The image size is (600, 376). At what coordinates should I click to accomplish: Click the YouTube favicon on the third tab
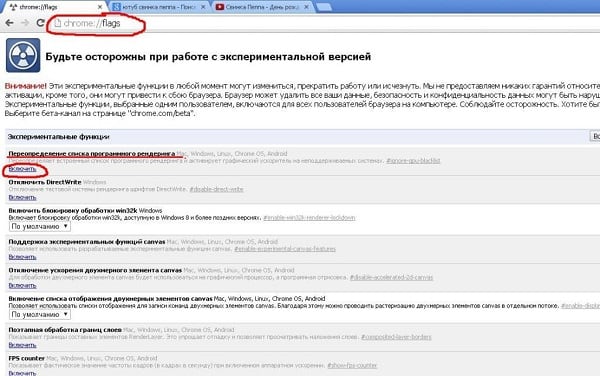pyautogui.click(x=220, y=7)
